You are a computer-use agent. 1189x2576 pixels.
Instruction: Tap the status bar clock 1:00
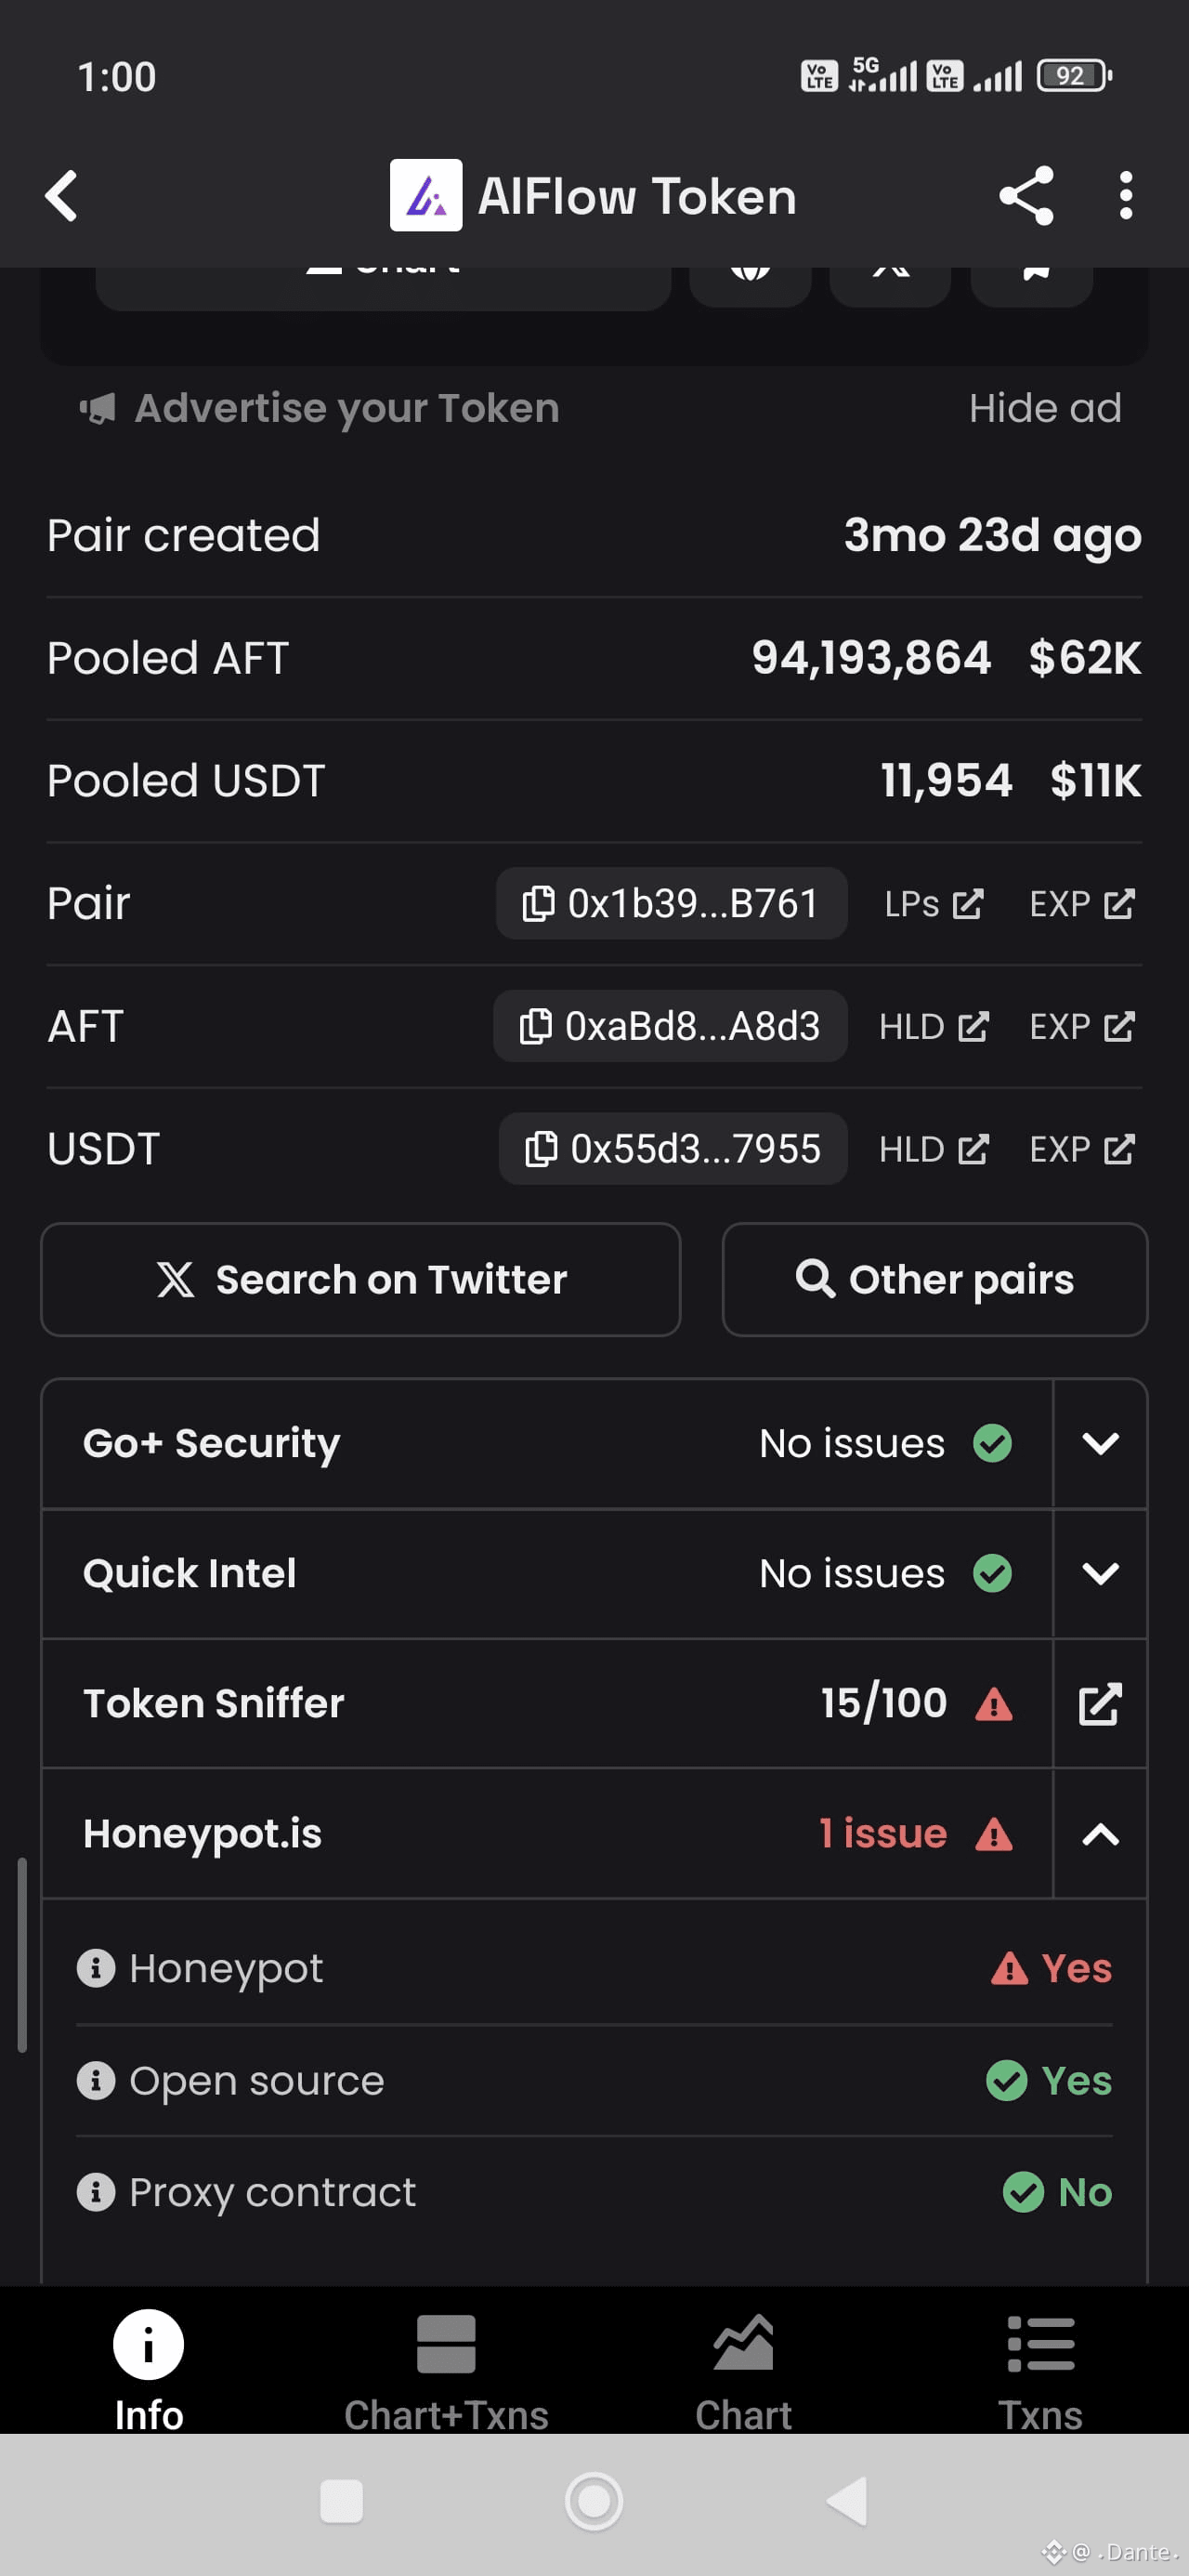(x=117, y=77)
